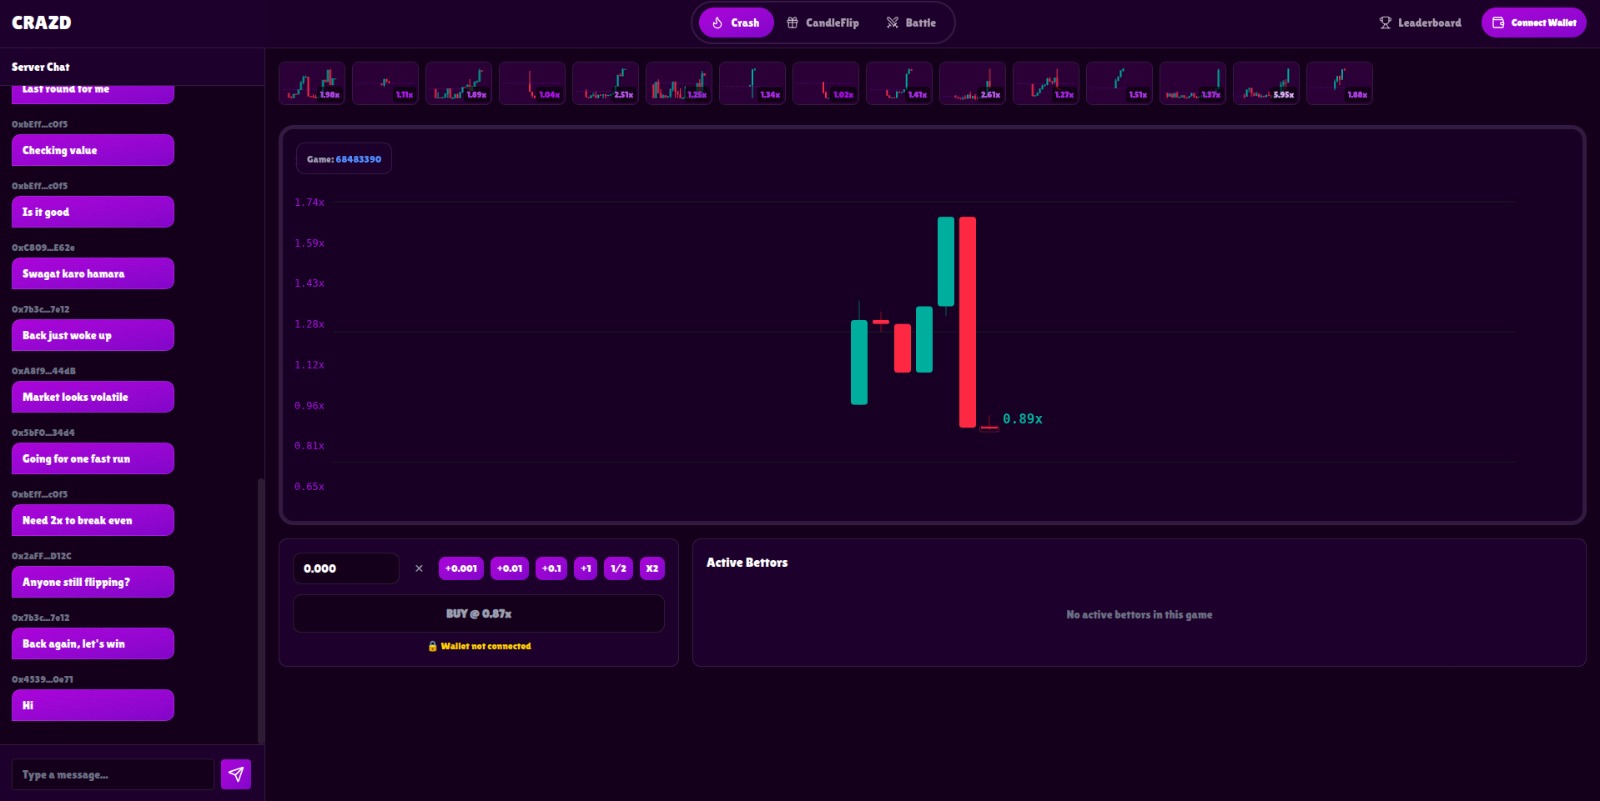The image size is (1600, 801).
Task: Click the bet amount input field
Action: (345, 568)
